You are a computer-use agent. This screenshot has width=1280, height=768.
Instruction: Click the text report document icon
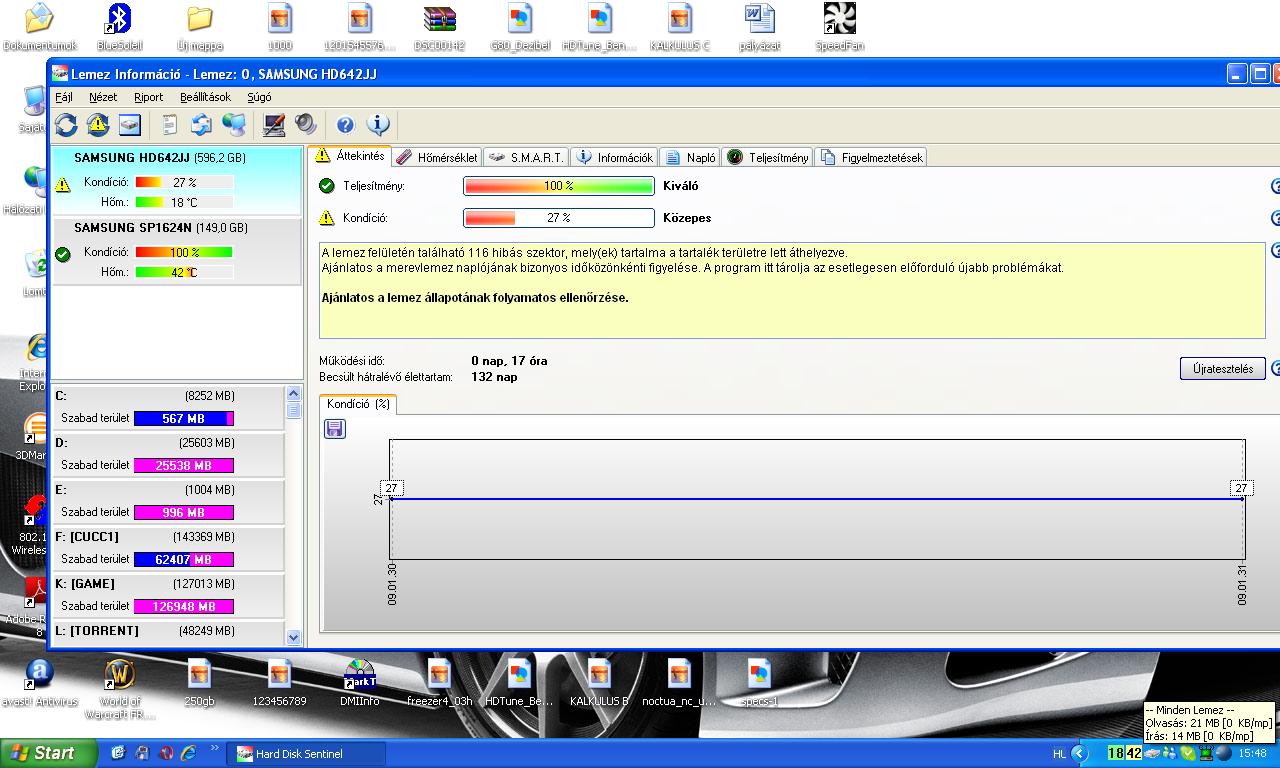coord(170,125)
